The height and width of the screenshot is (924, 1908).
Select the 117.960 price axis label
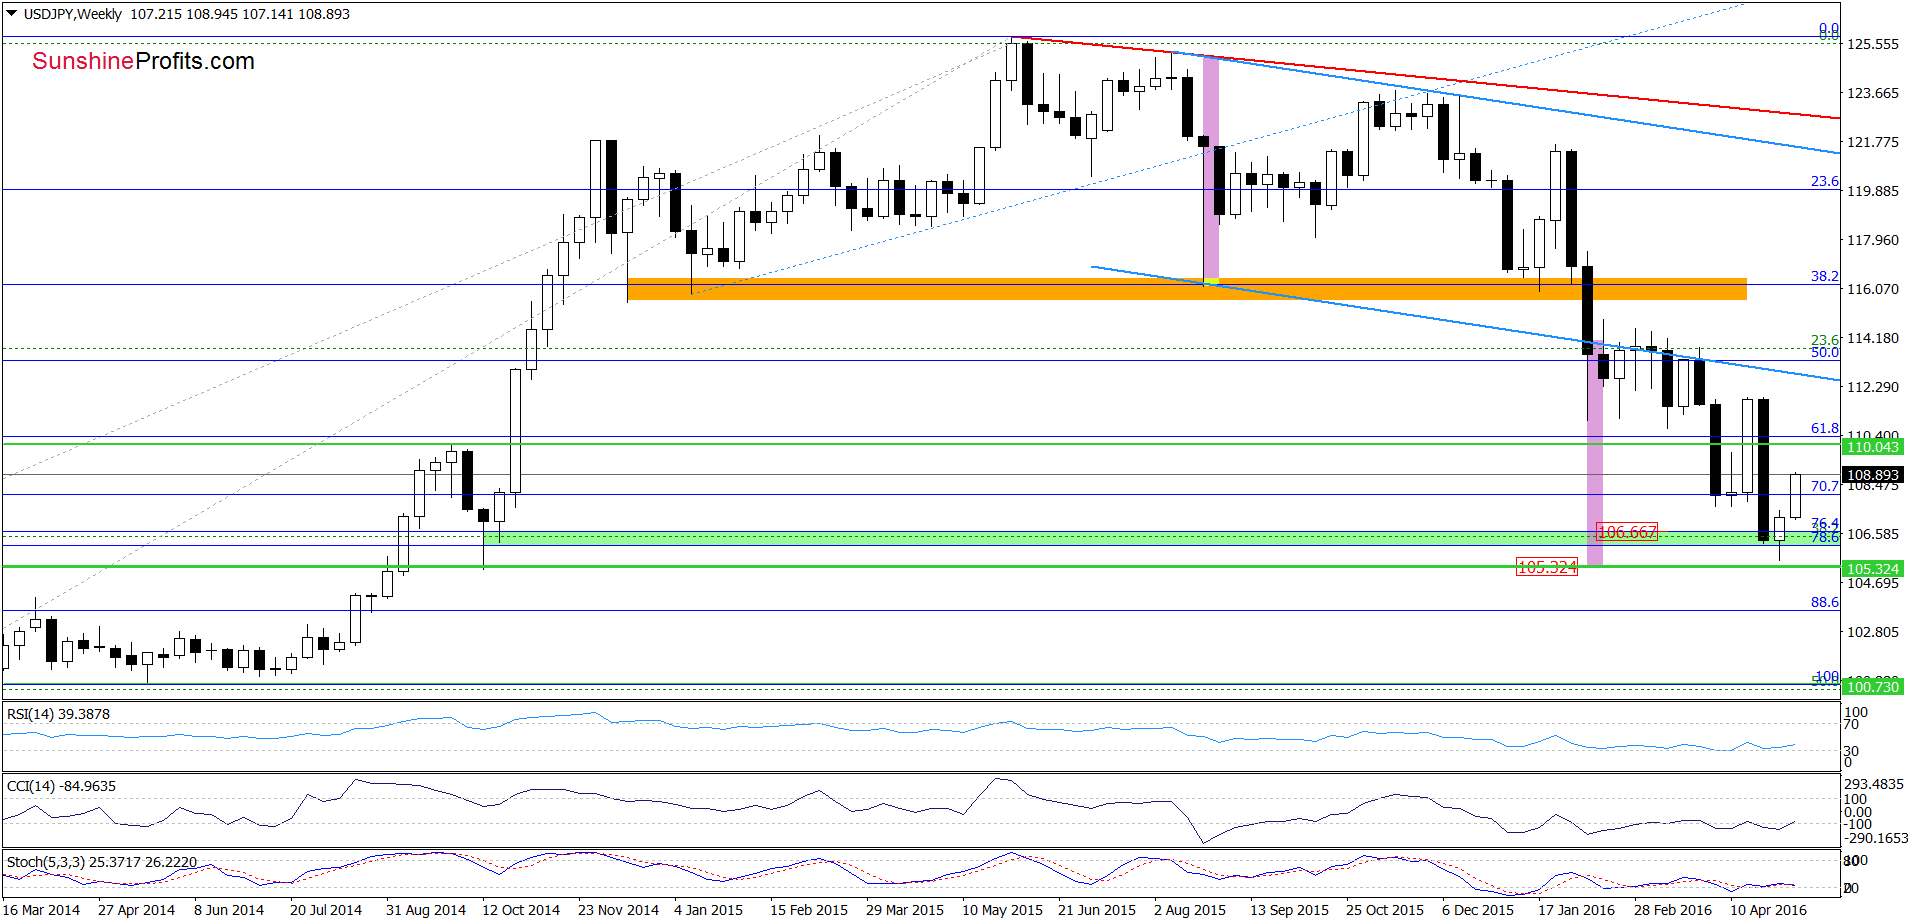pos(1872,240)
